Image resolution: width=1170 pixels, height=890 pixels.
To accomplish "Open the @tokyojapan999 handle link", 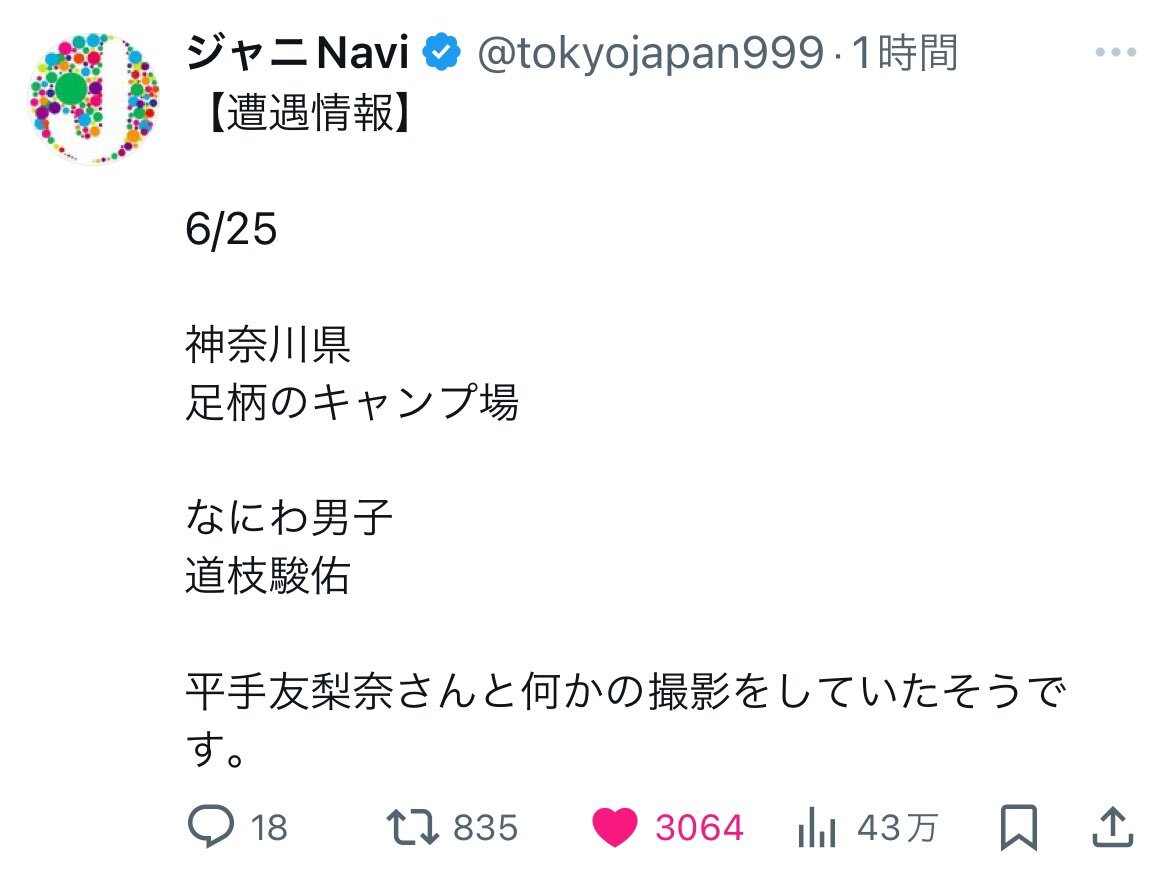I will 650,54.
